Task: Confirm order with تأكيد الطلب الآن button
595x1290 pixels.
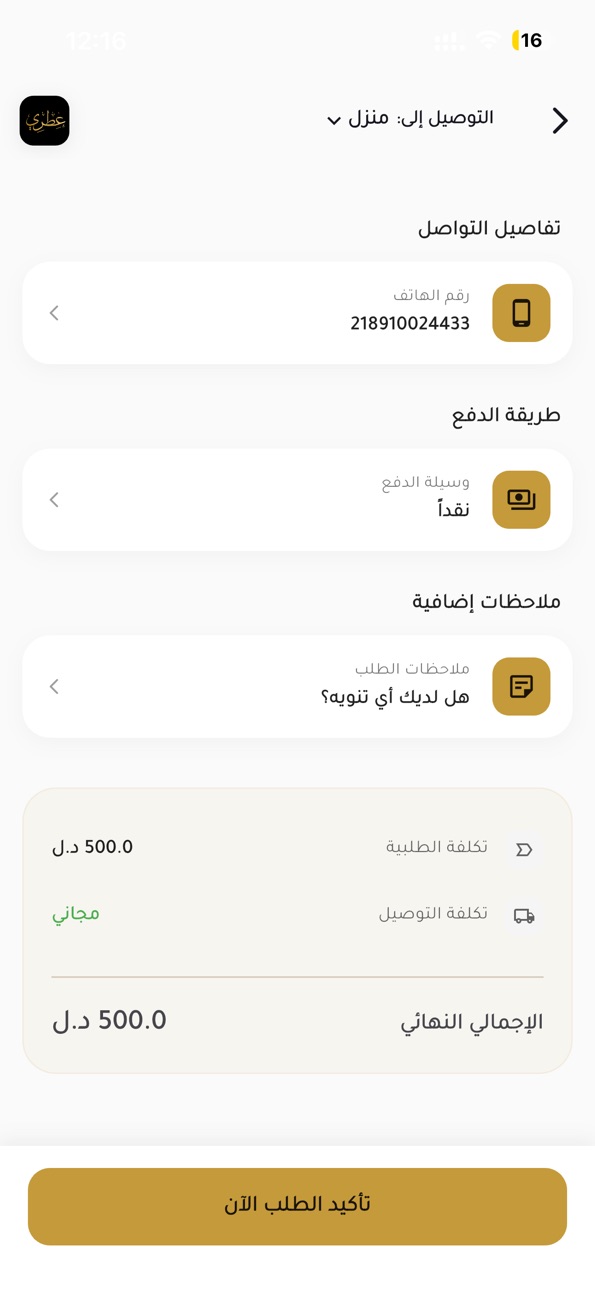Action: click(297, 1206)
